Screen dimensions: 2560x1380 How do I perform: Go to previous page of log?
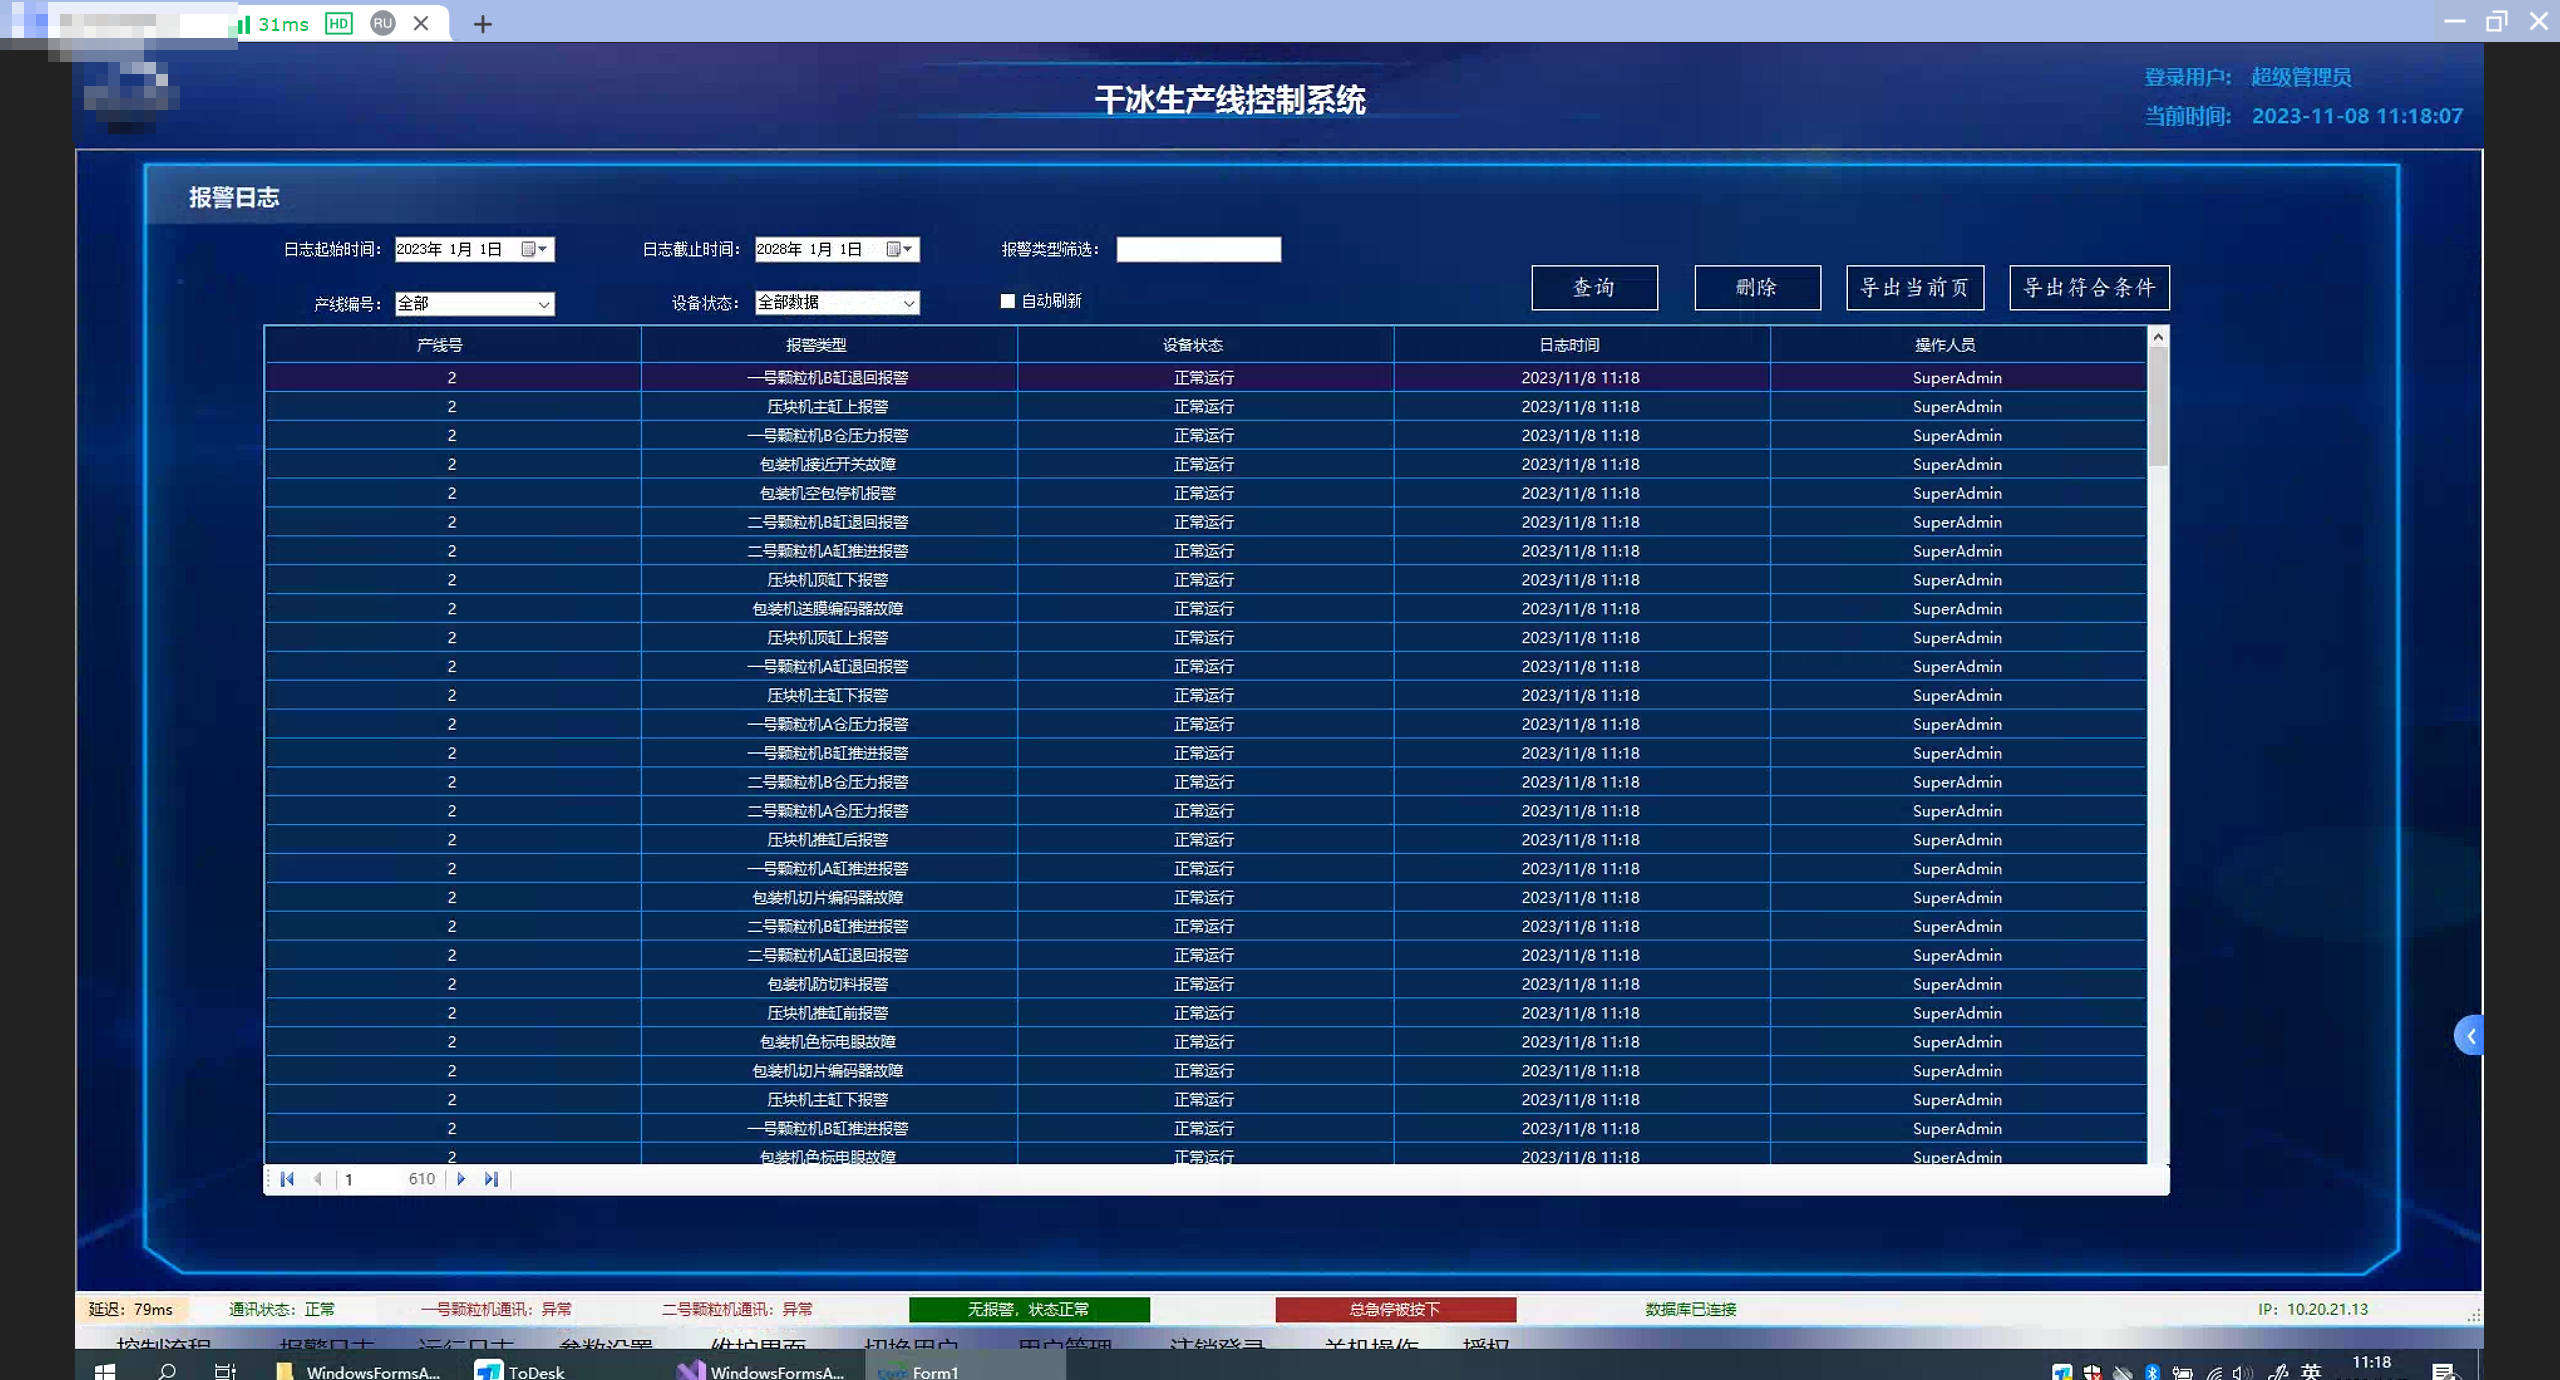(x=318, y=1179)
